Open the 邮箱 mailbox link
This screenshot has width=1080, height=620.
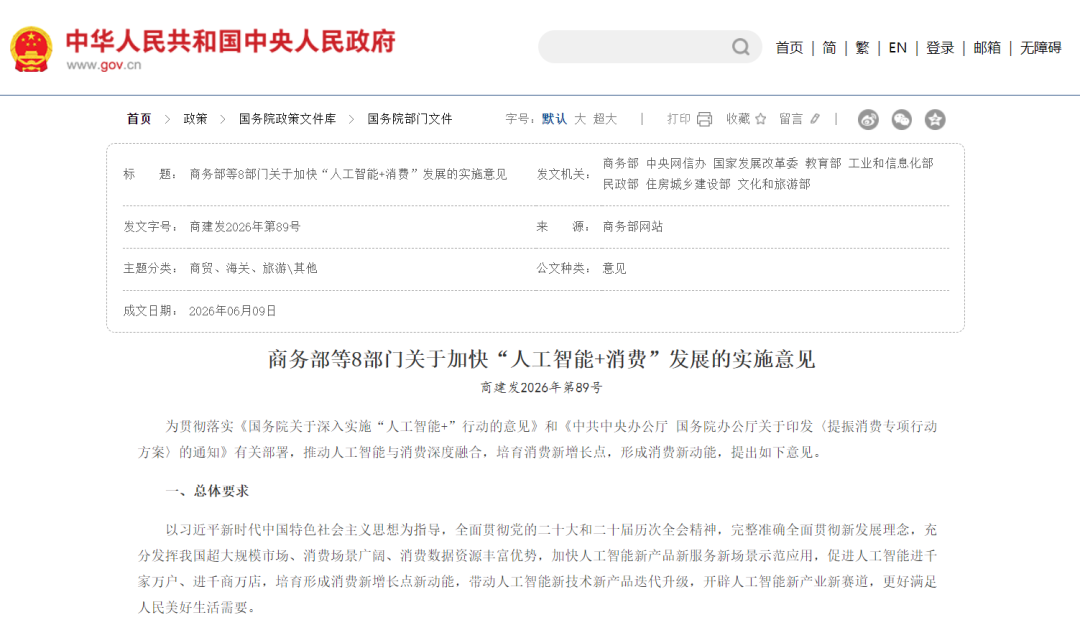(x=986, y=48)
